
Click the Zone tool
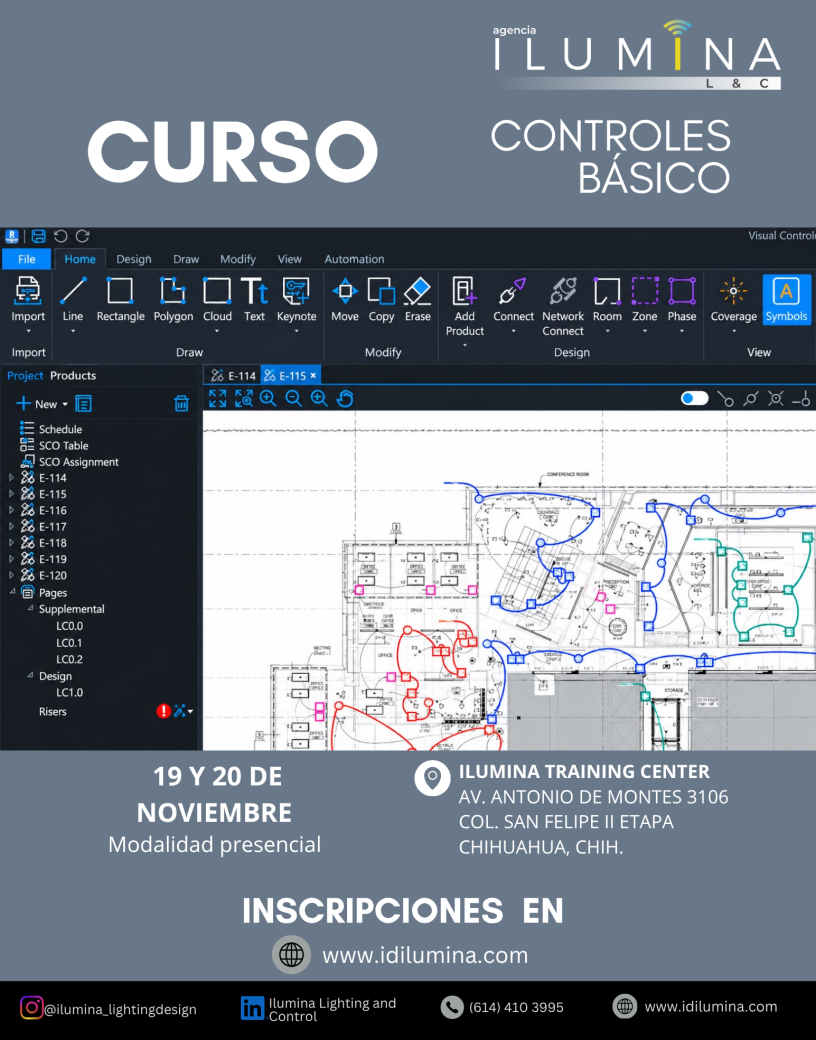point(645,300)
